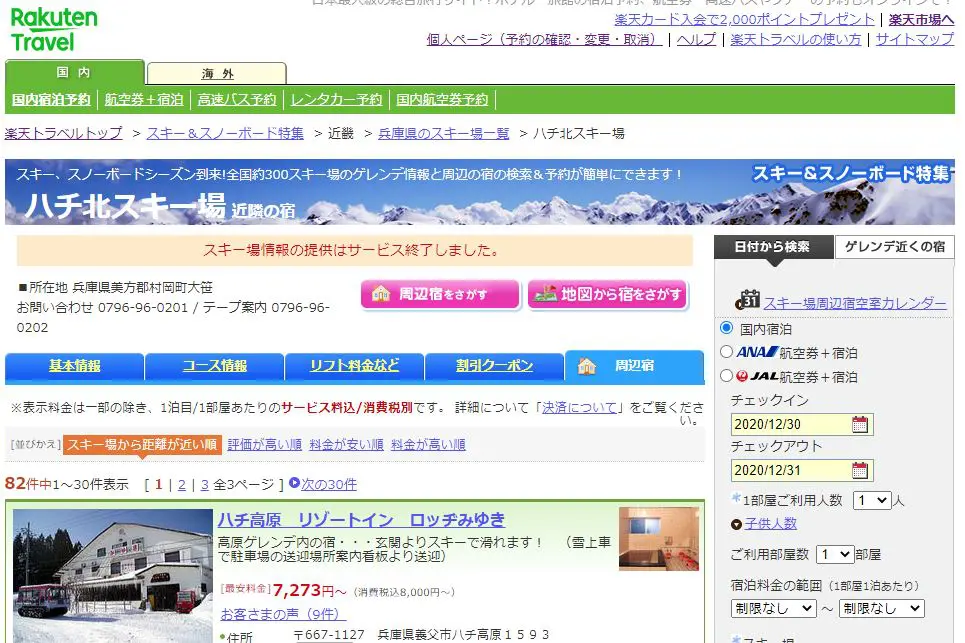Open 1部屋ご利用人数 dropdown
This screenshot has width=965, height=643.
(871, 500)
